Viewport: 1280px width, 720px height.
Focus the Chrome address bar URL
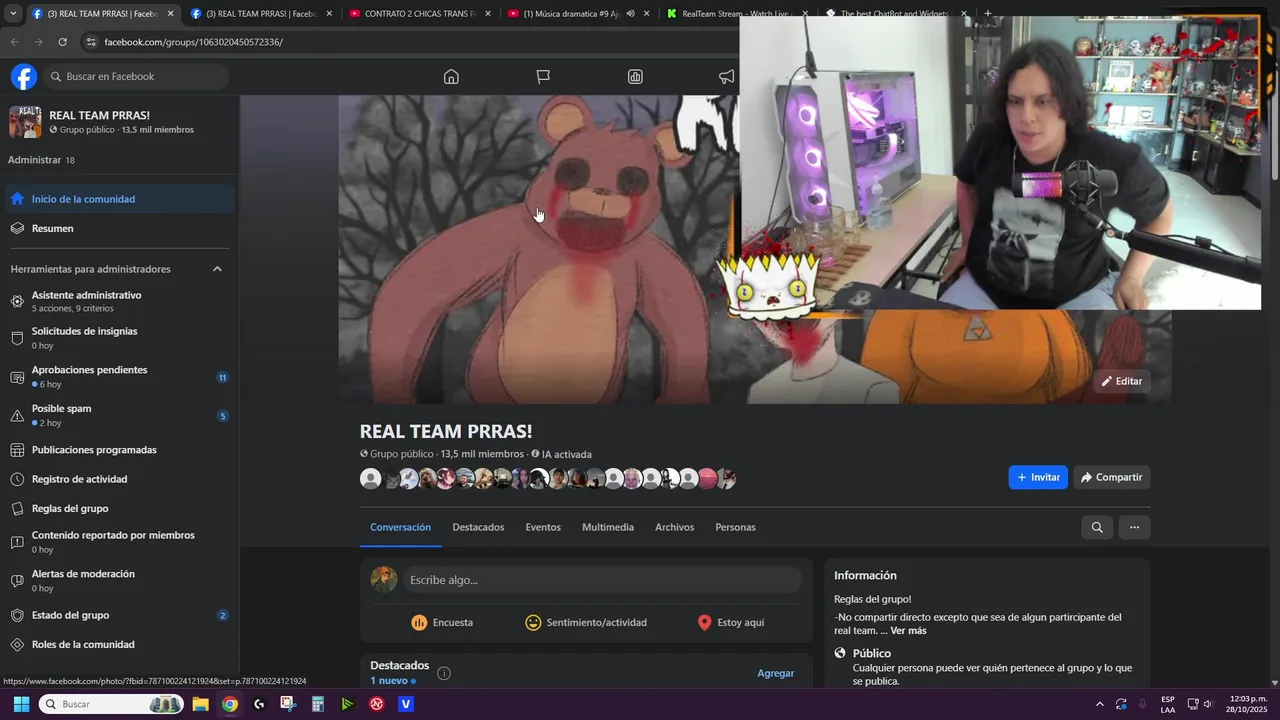pyautogui.click(x=193, y=42)
